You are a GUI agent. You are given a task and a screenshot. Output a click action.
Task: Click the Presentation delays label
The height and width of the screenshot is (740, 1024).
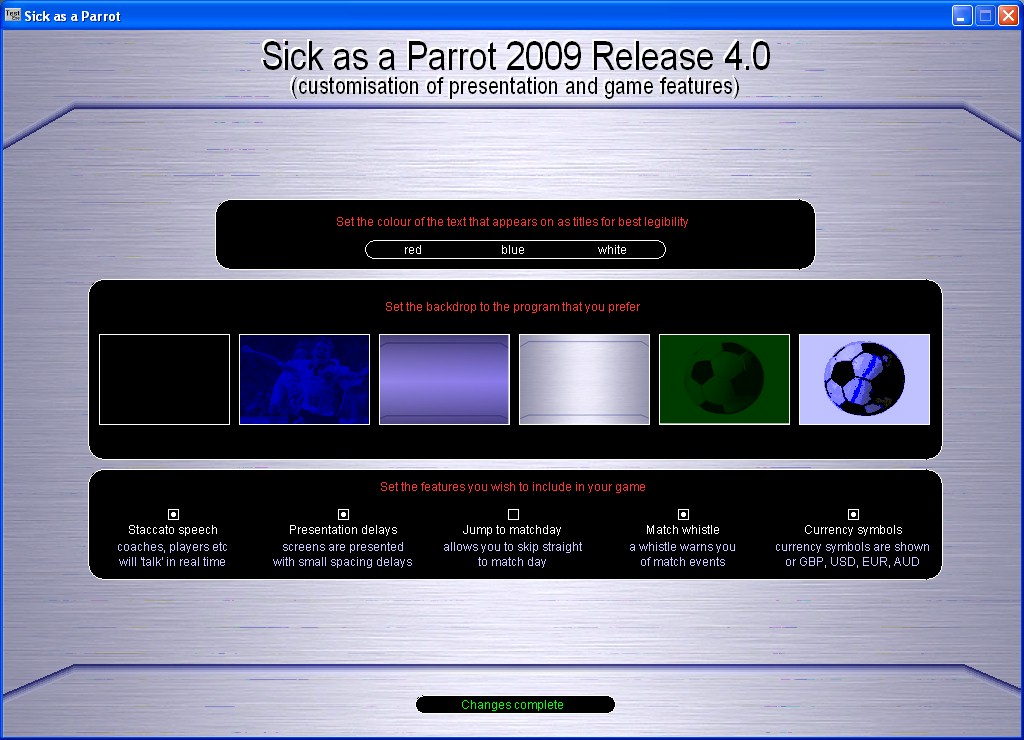(x=343, y=530)
